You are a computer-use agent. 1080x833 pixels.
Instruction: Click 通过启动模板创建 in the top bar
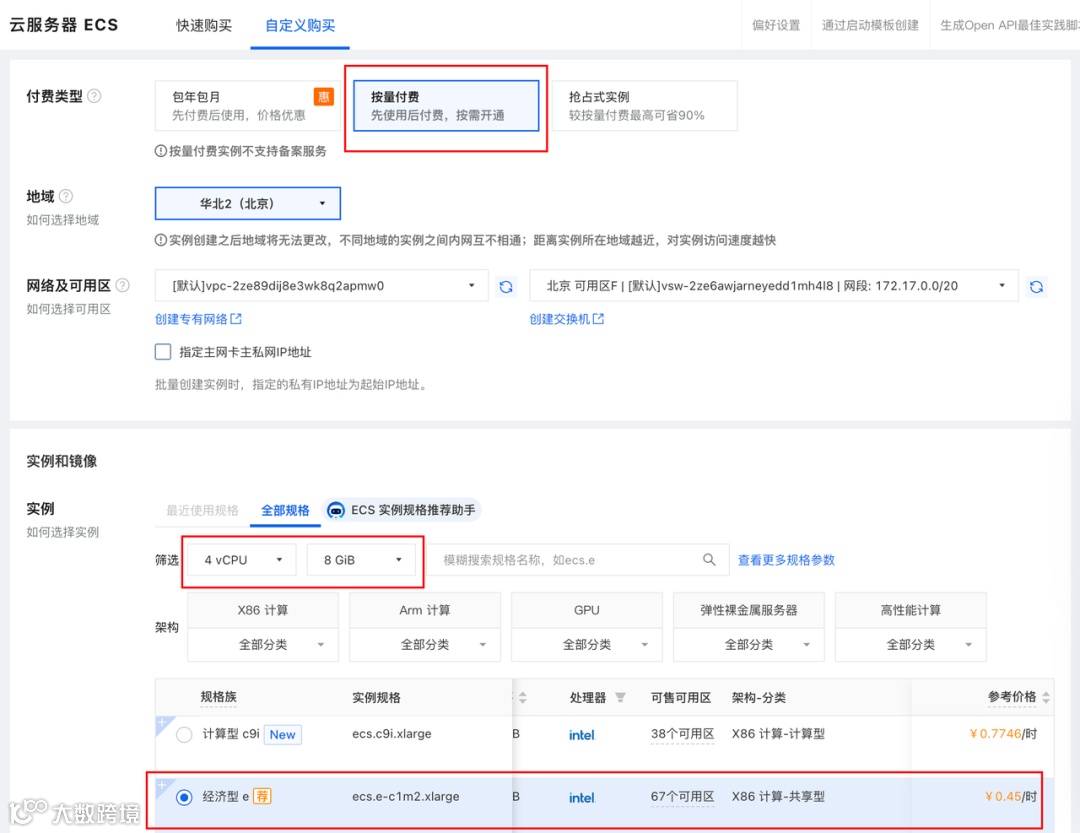[871, 25]
